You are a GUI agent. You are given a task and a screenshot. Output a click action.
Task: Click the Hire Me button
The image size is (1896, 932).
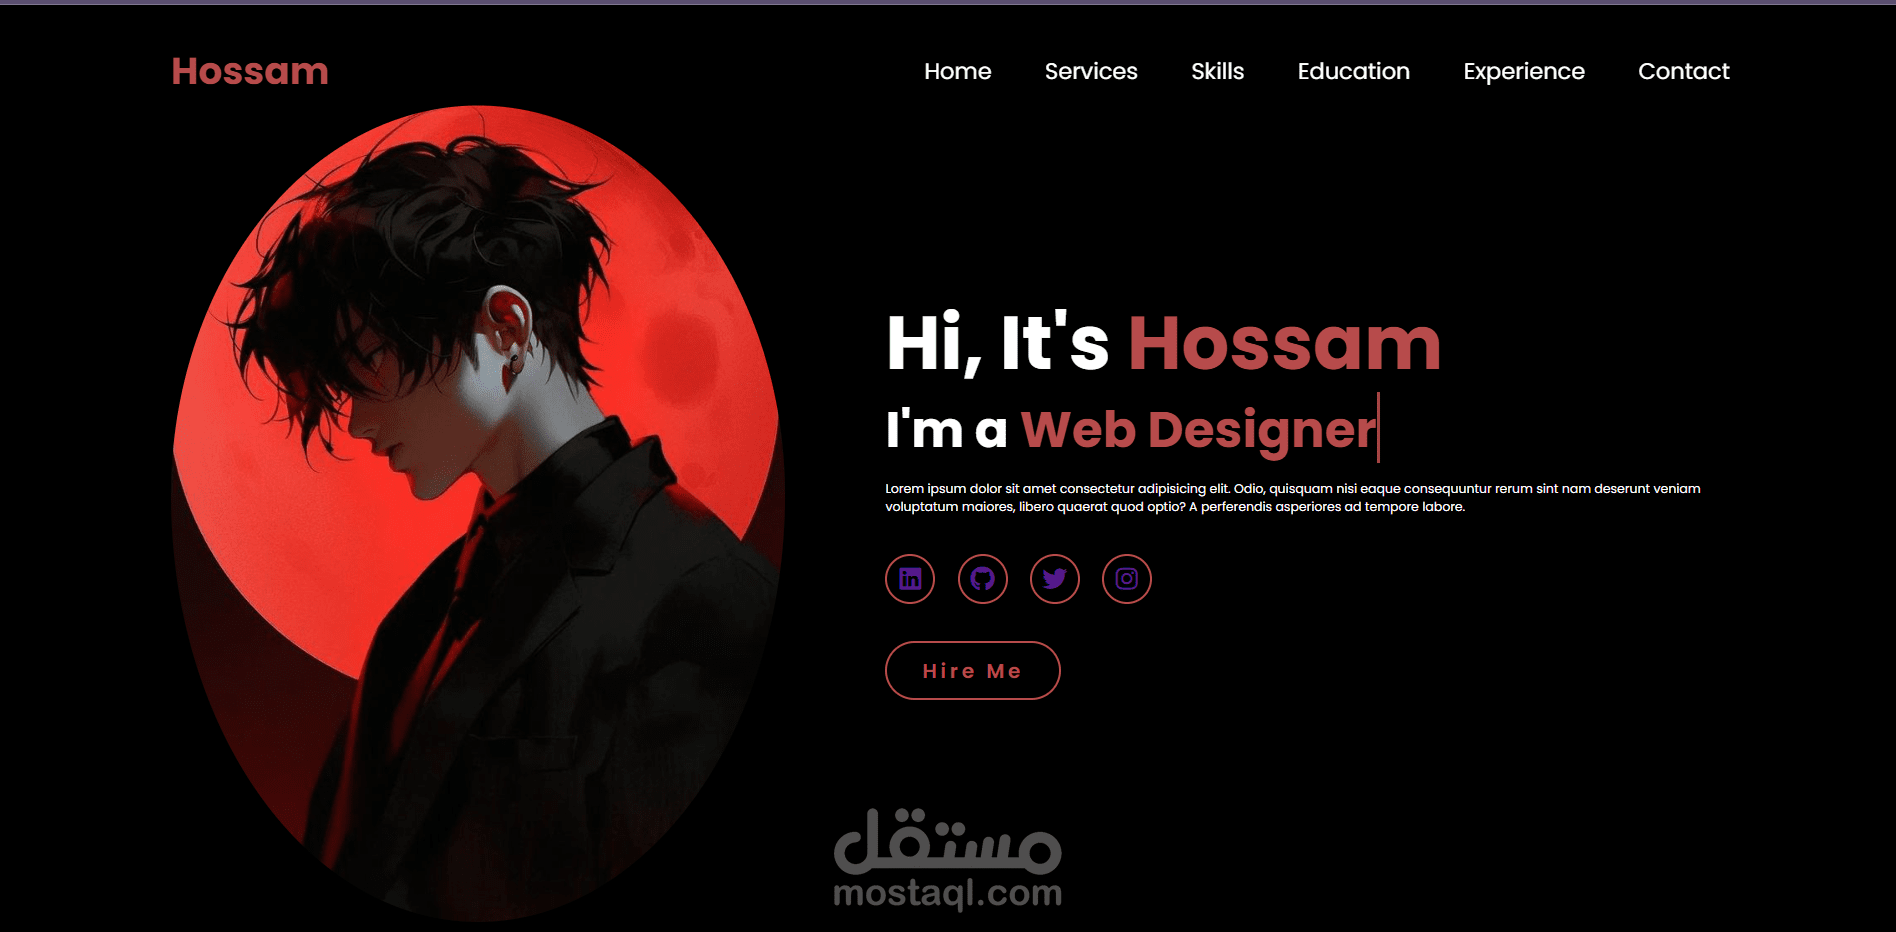[972, 670]
